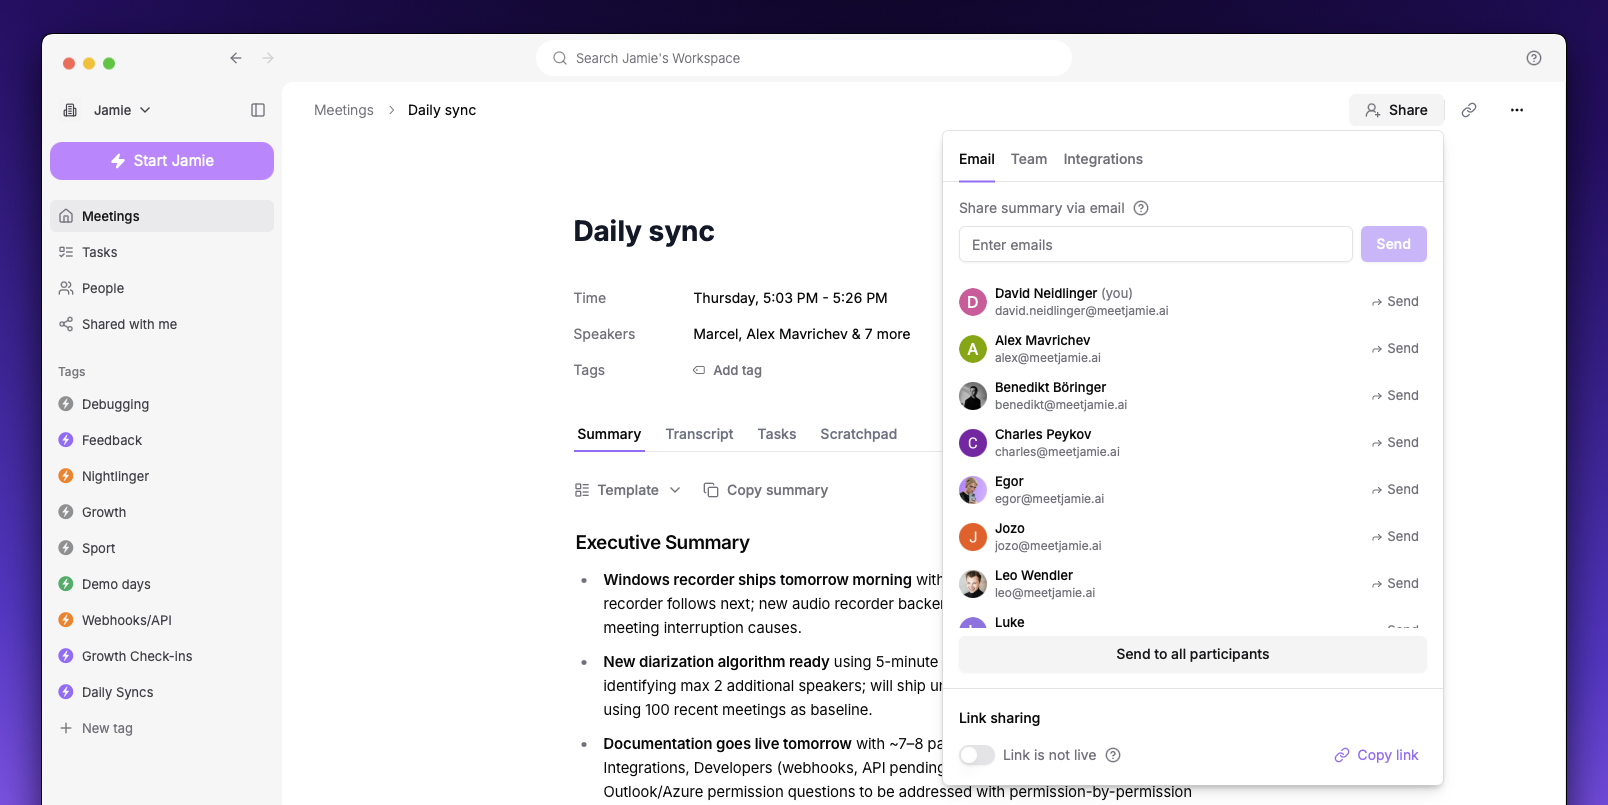Click the Feedback tag icon
The height and width of the screenshot is (805, 1608).
tap(66, 440)
